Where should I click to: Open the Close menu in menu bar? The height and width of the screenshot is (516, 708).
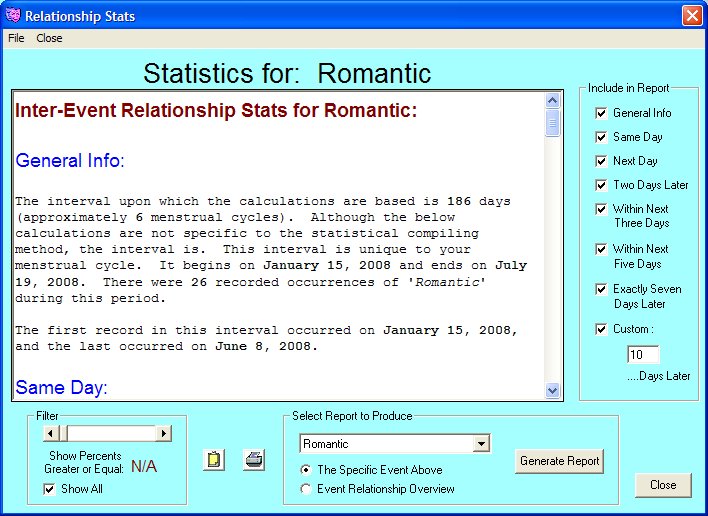coord(49,38)
